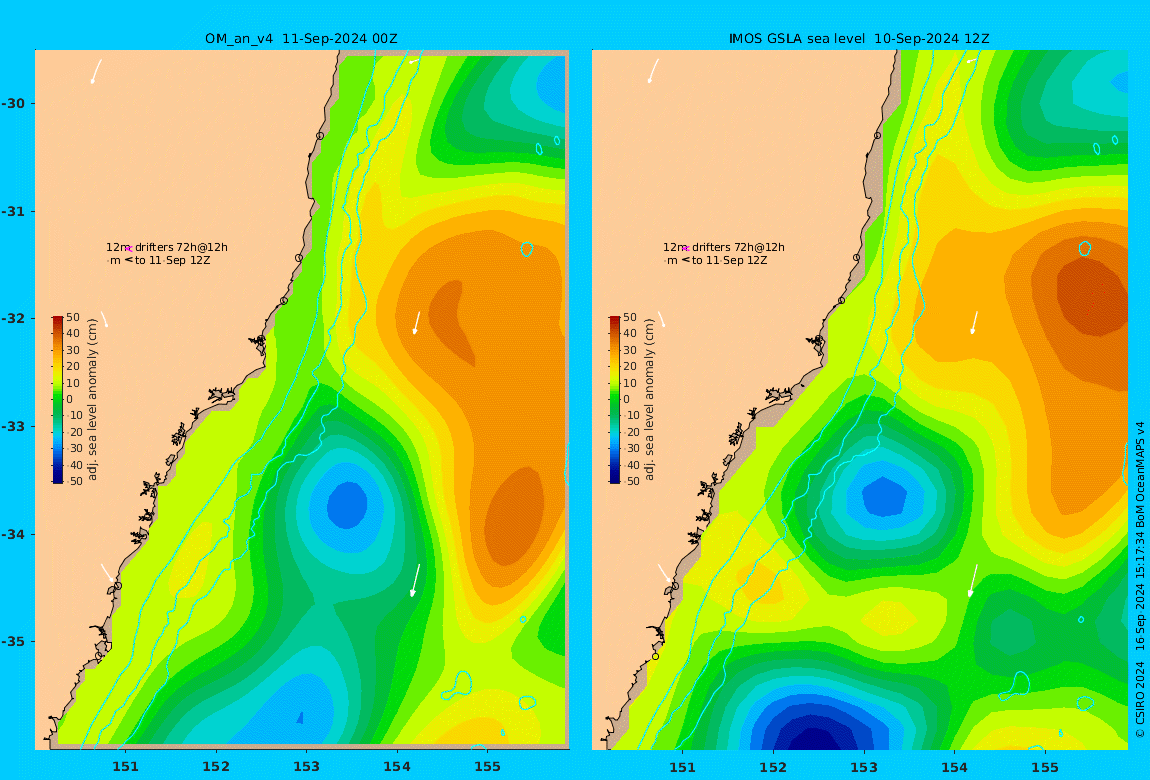Select the -31 latitude label on the left axis

click(x=13, y=211)
